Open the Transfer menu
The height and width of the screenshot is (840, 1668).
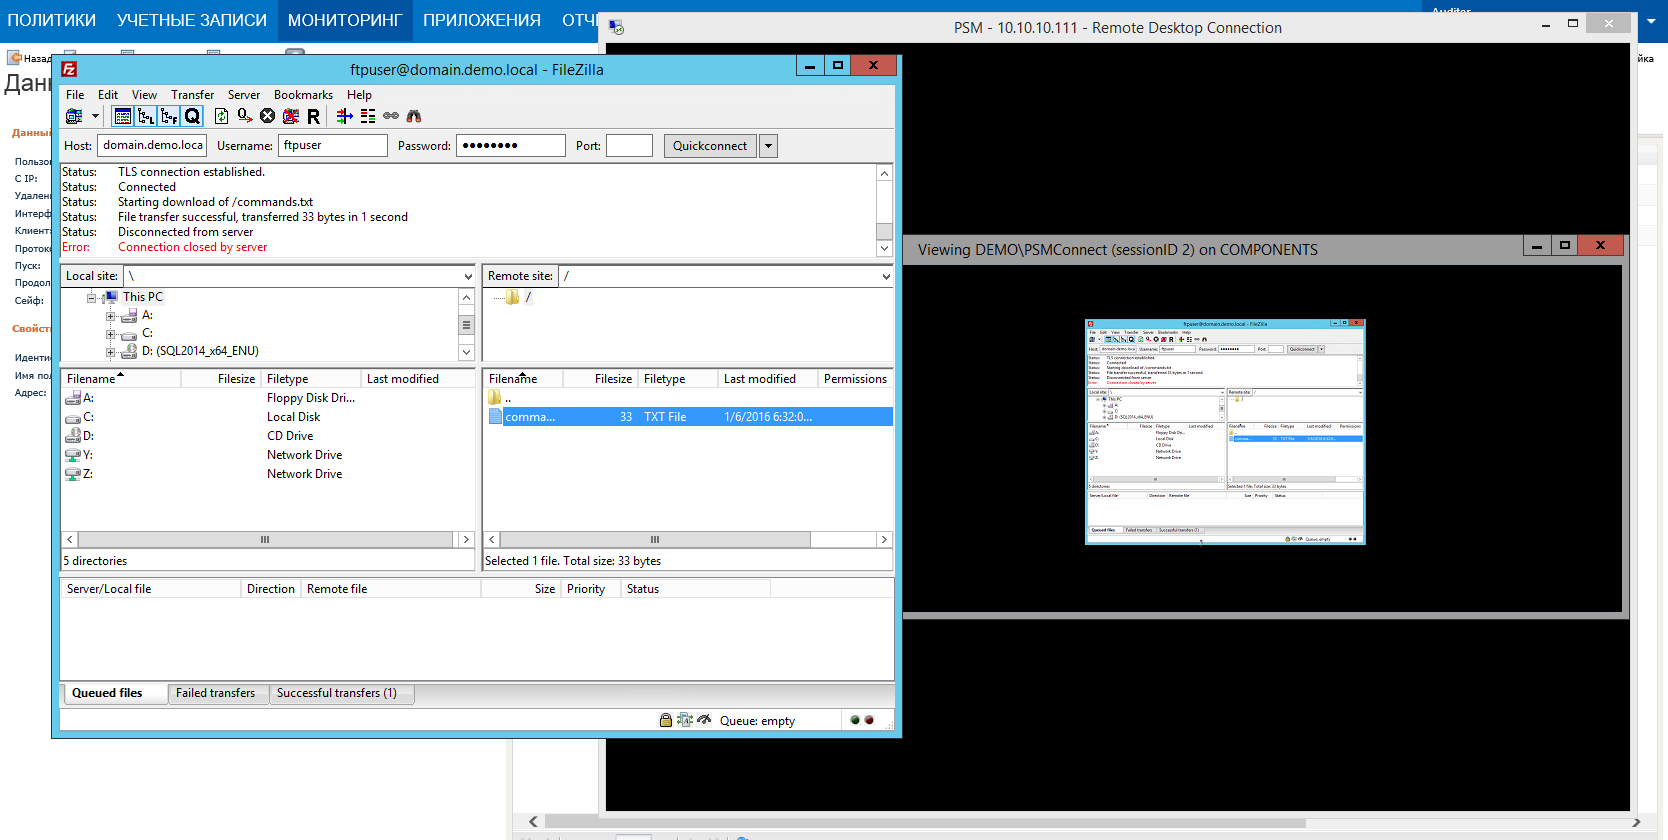coord(192,95)
